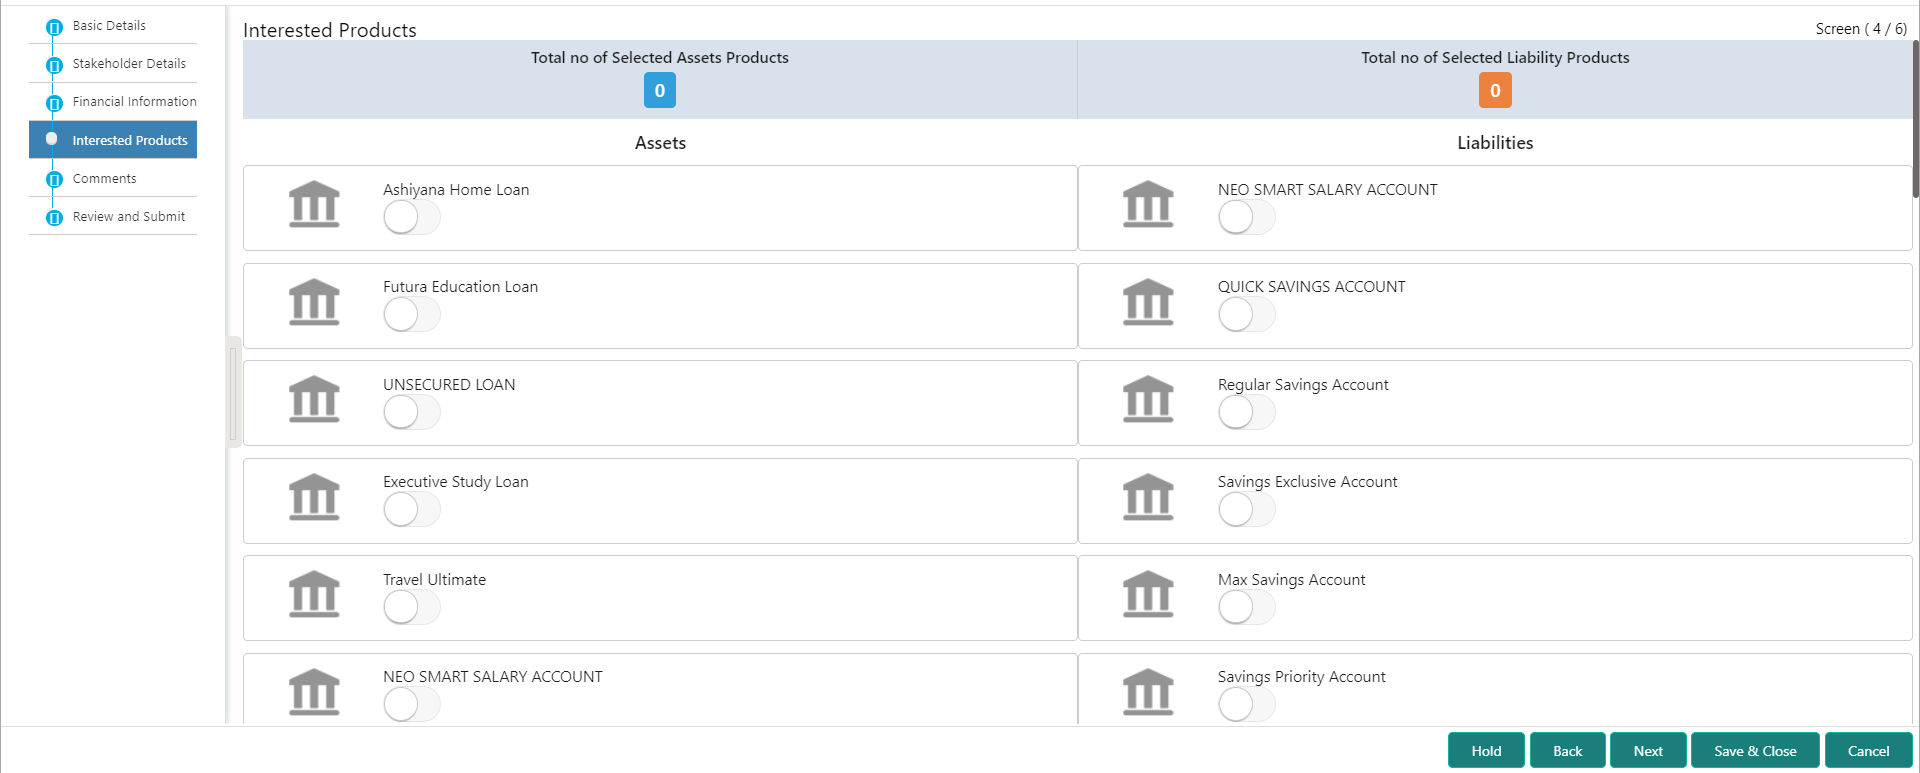Click the bank icon beside Futura Education Loan

tap(314, 302)
